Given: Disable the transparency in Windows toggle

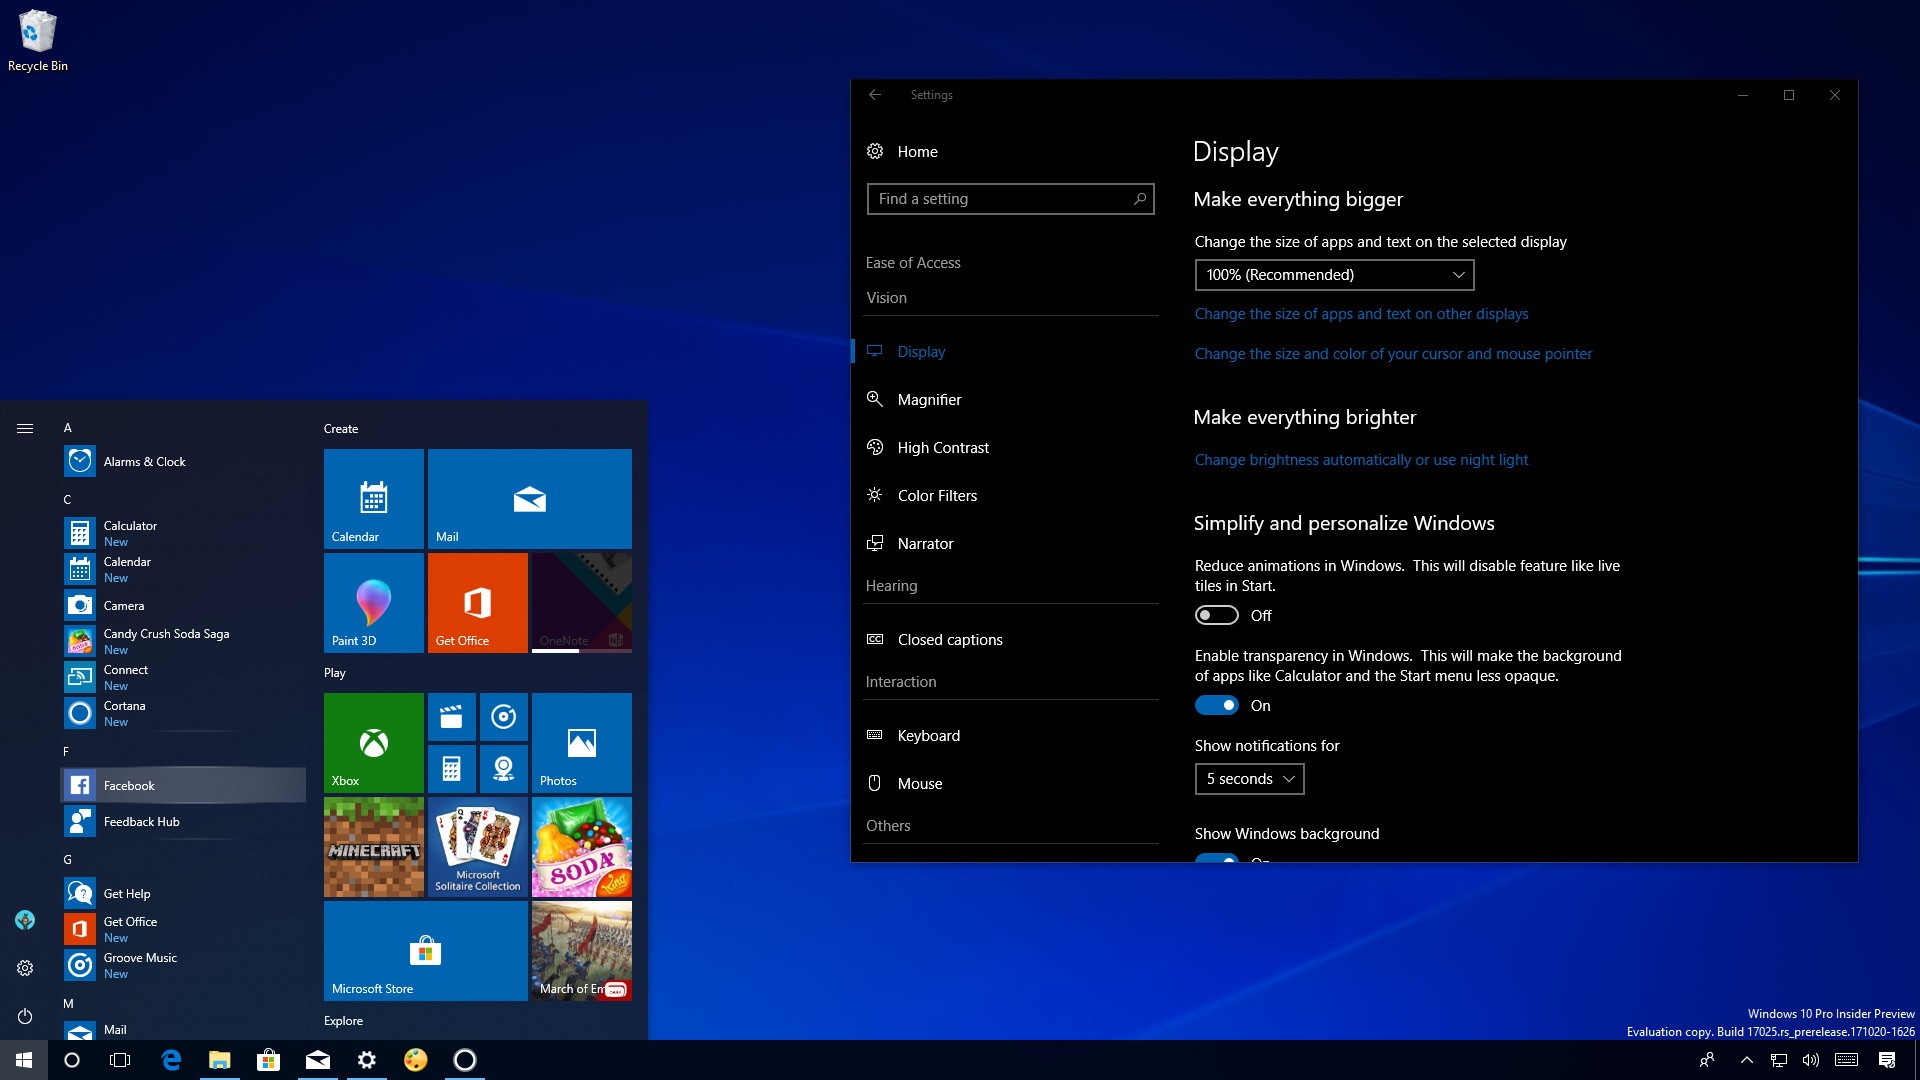Looking at the screenshot, I should tap(1216, 705).
